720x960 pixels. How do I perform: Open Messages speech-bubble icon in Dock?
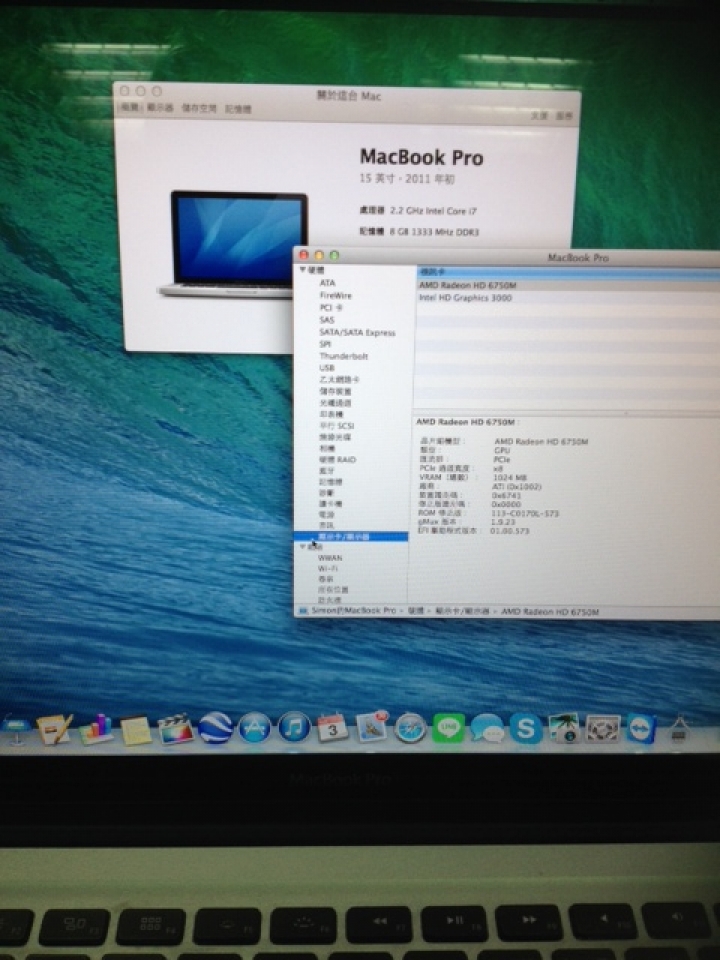point(487,729)
